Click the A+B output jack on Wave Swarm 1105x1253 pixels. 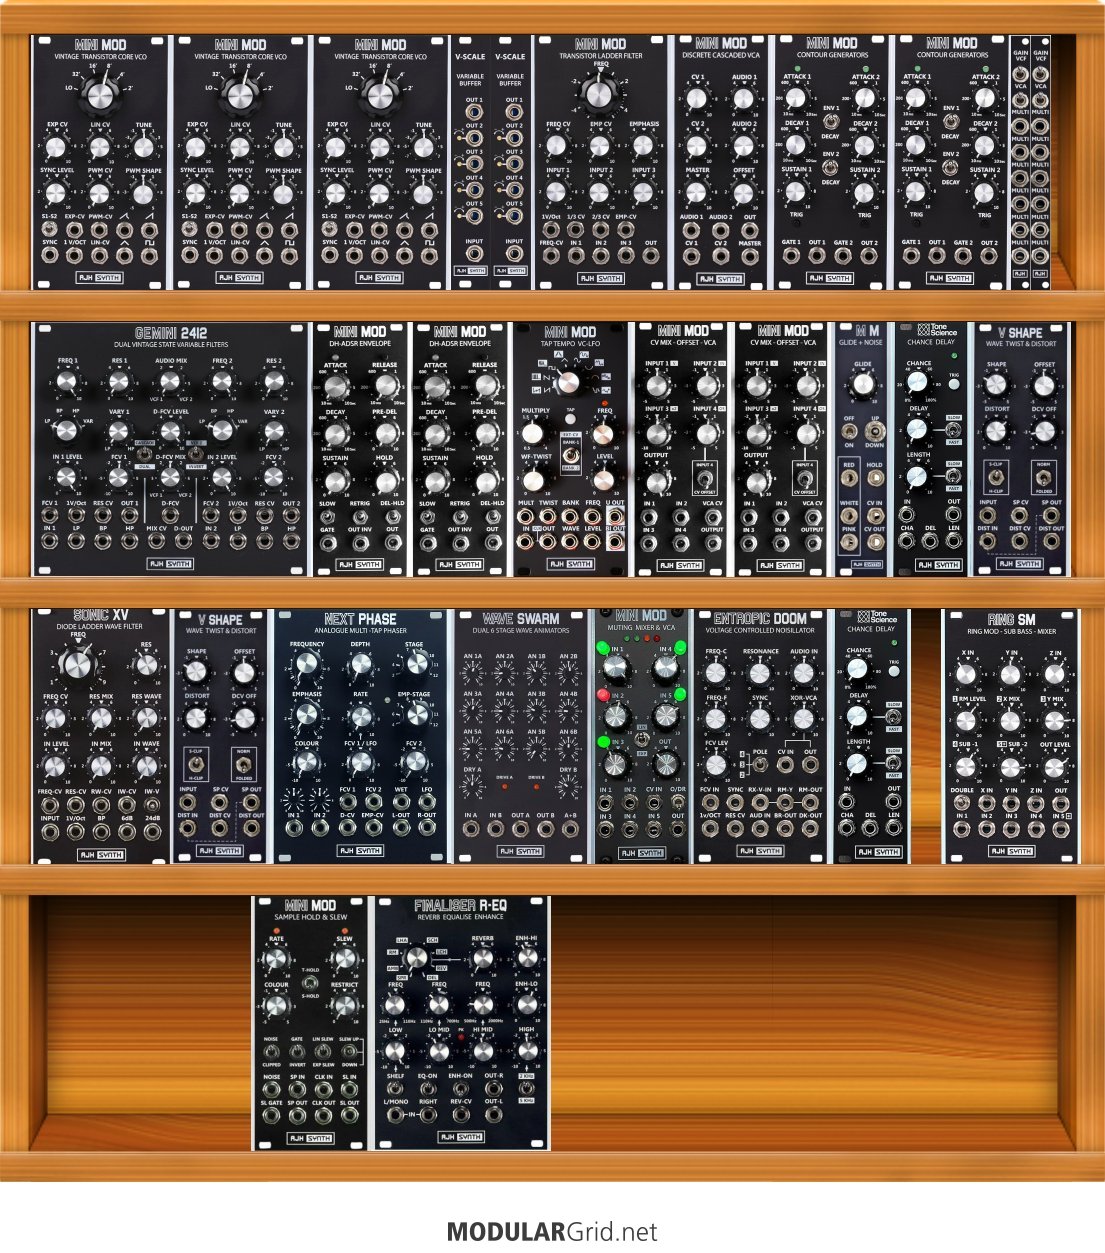pos(570,829)
